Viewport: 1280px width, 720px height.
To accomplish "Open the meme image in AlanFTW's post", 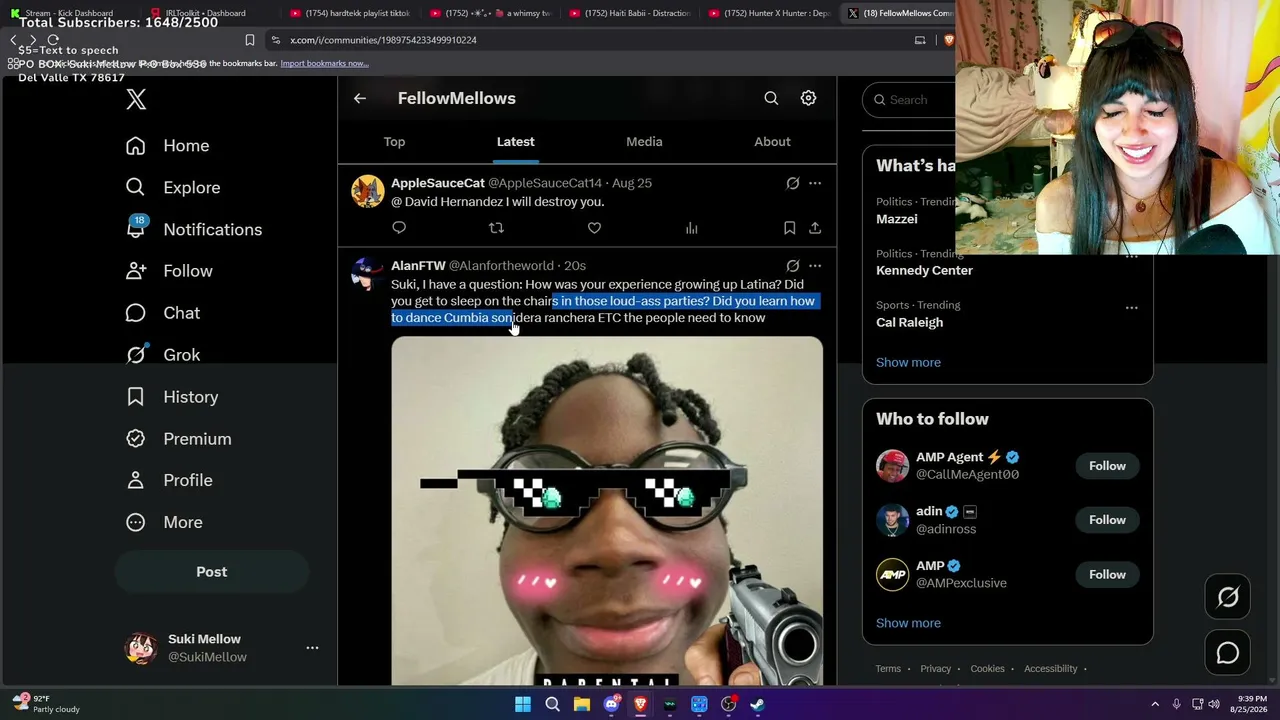I will (x=607, y=511).
